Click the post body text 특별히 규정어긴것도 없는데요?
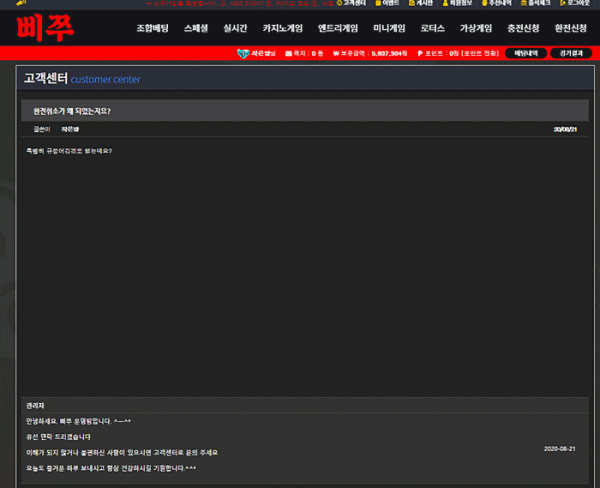The width and height of the screenshot is (600, 488). (69, 151)
